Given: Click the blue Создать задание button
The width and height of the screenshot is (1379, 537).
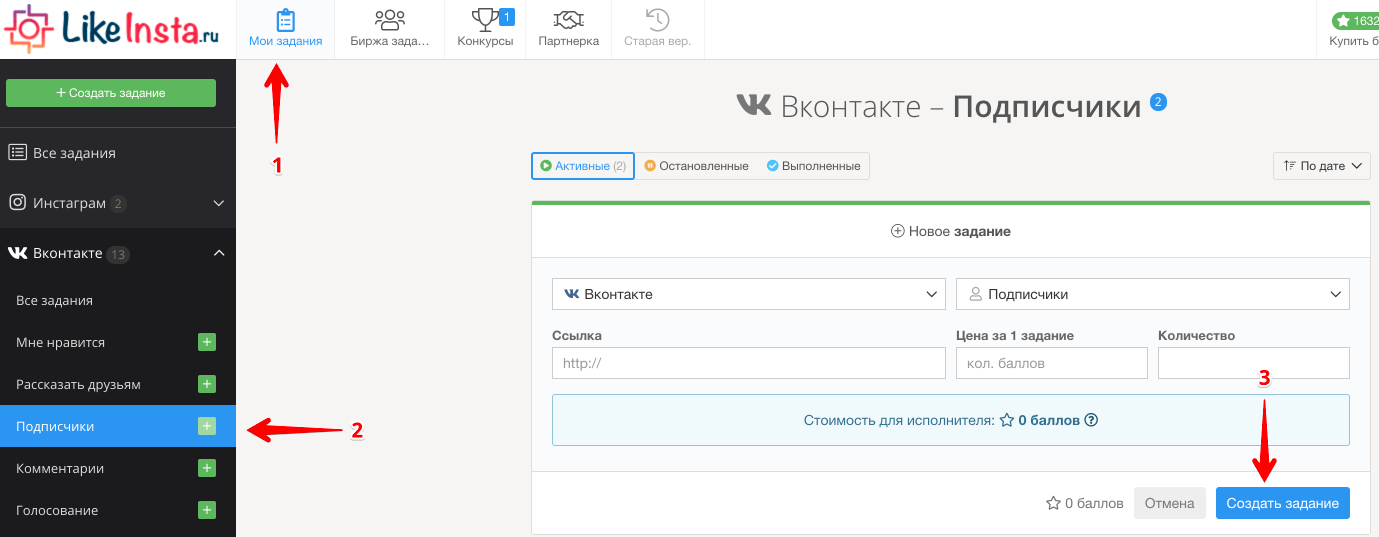Looking at the screenshot, I should [1283, 503].
